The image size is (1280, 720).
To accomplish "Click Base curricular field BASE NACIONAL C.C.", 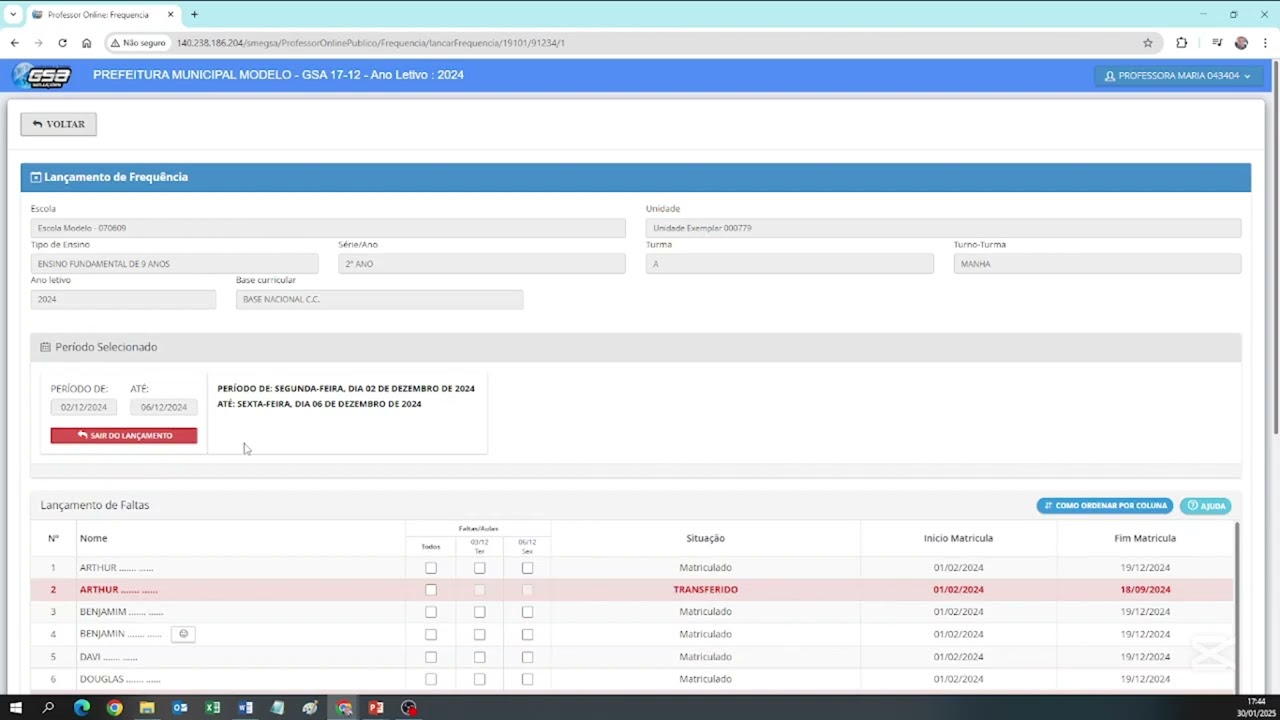I will [x=379, y=299].
